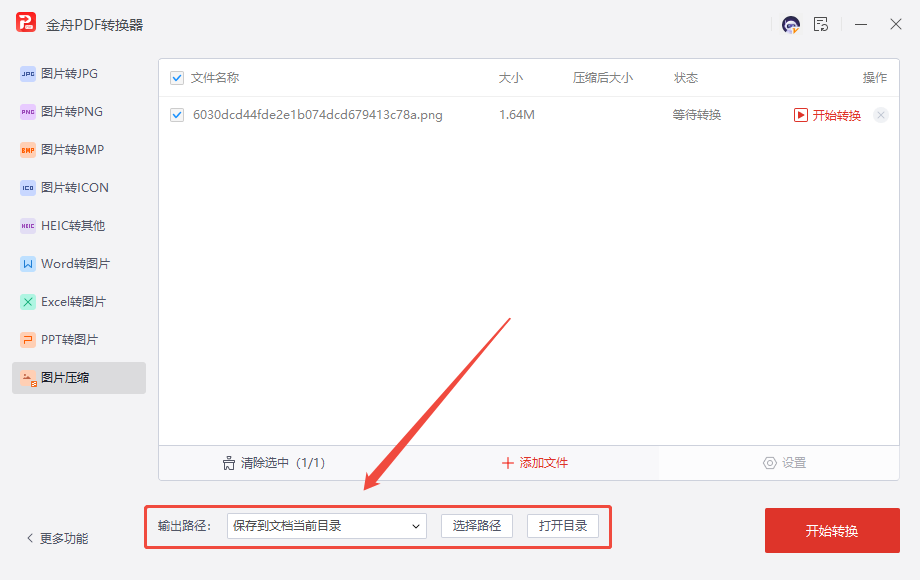
Task: Click 打开目录 button
Action: tap(563, 526)
